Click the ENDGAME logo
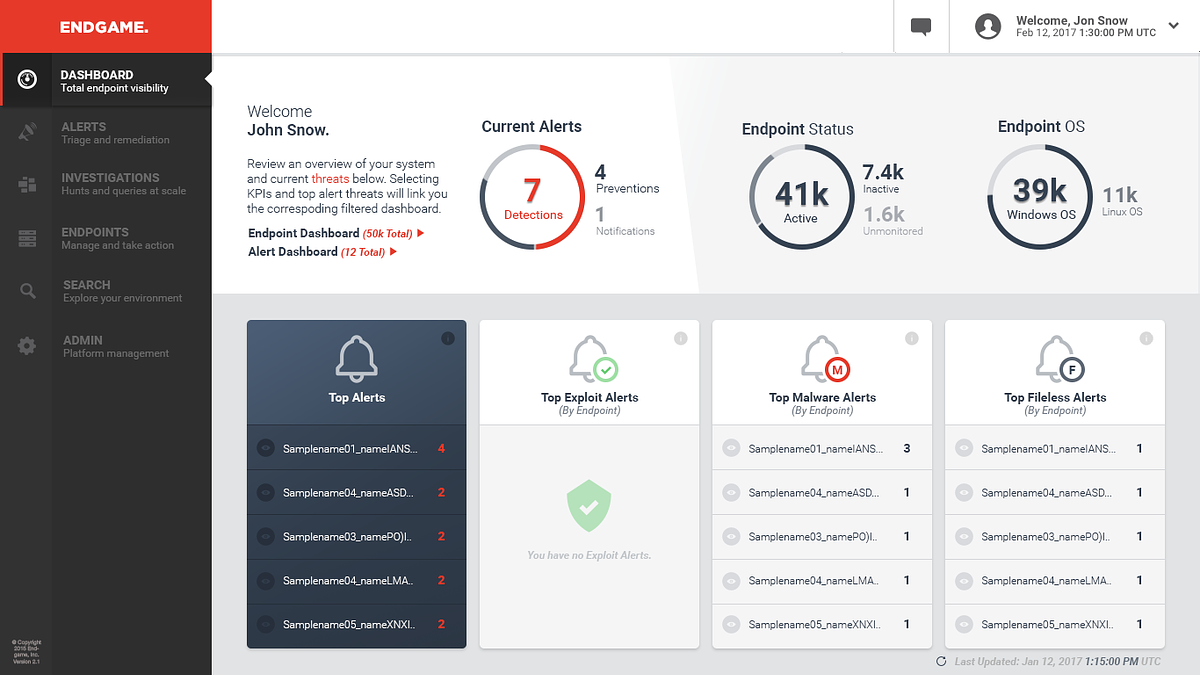1200x675 pixels. pos(104,27)
